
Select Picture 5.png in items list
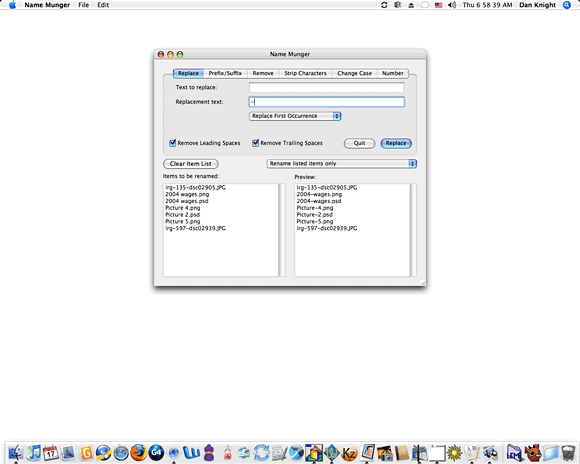point(183,221)
